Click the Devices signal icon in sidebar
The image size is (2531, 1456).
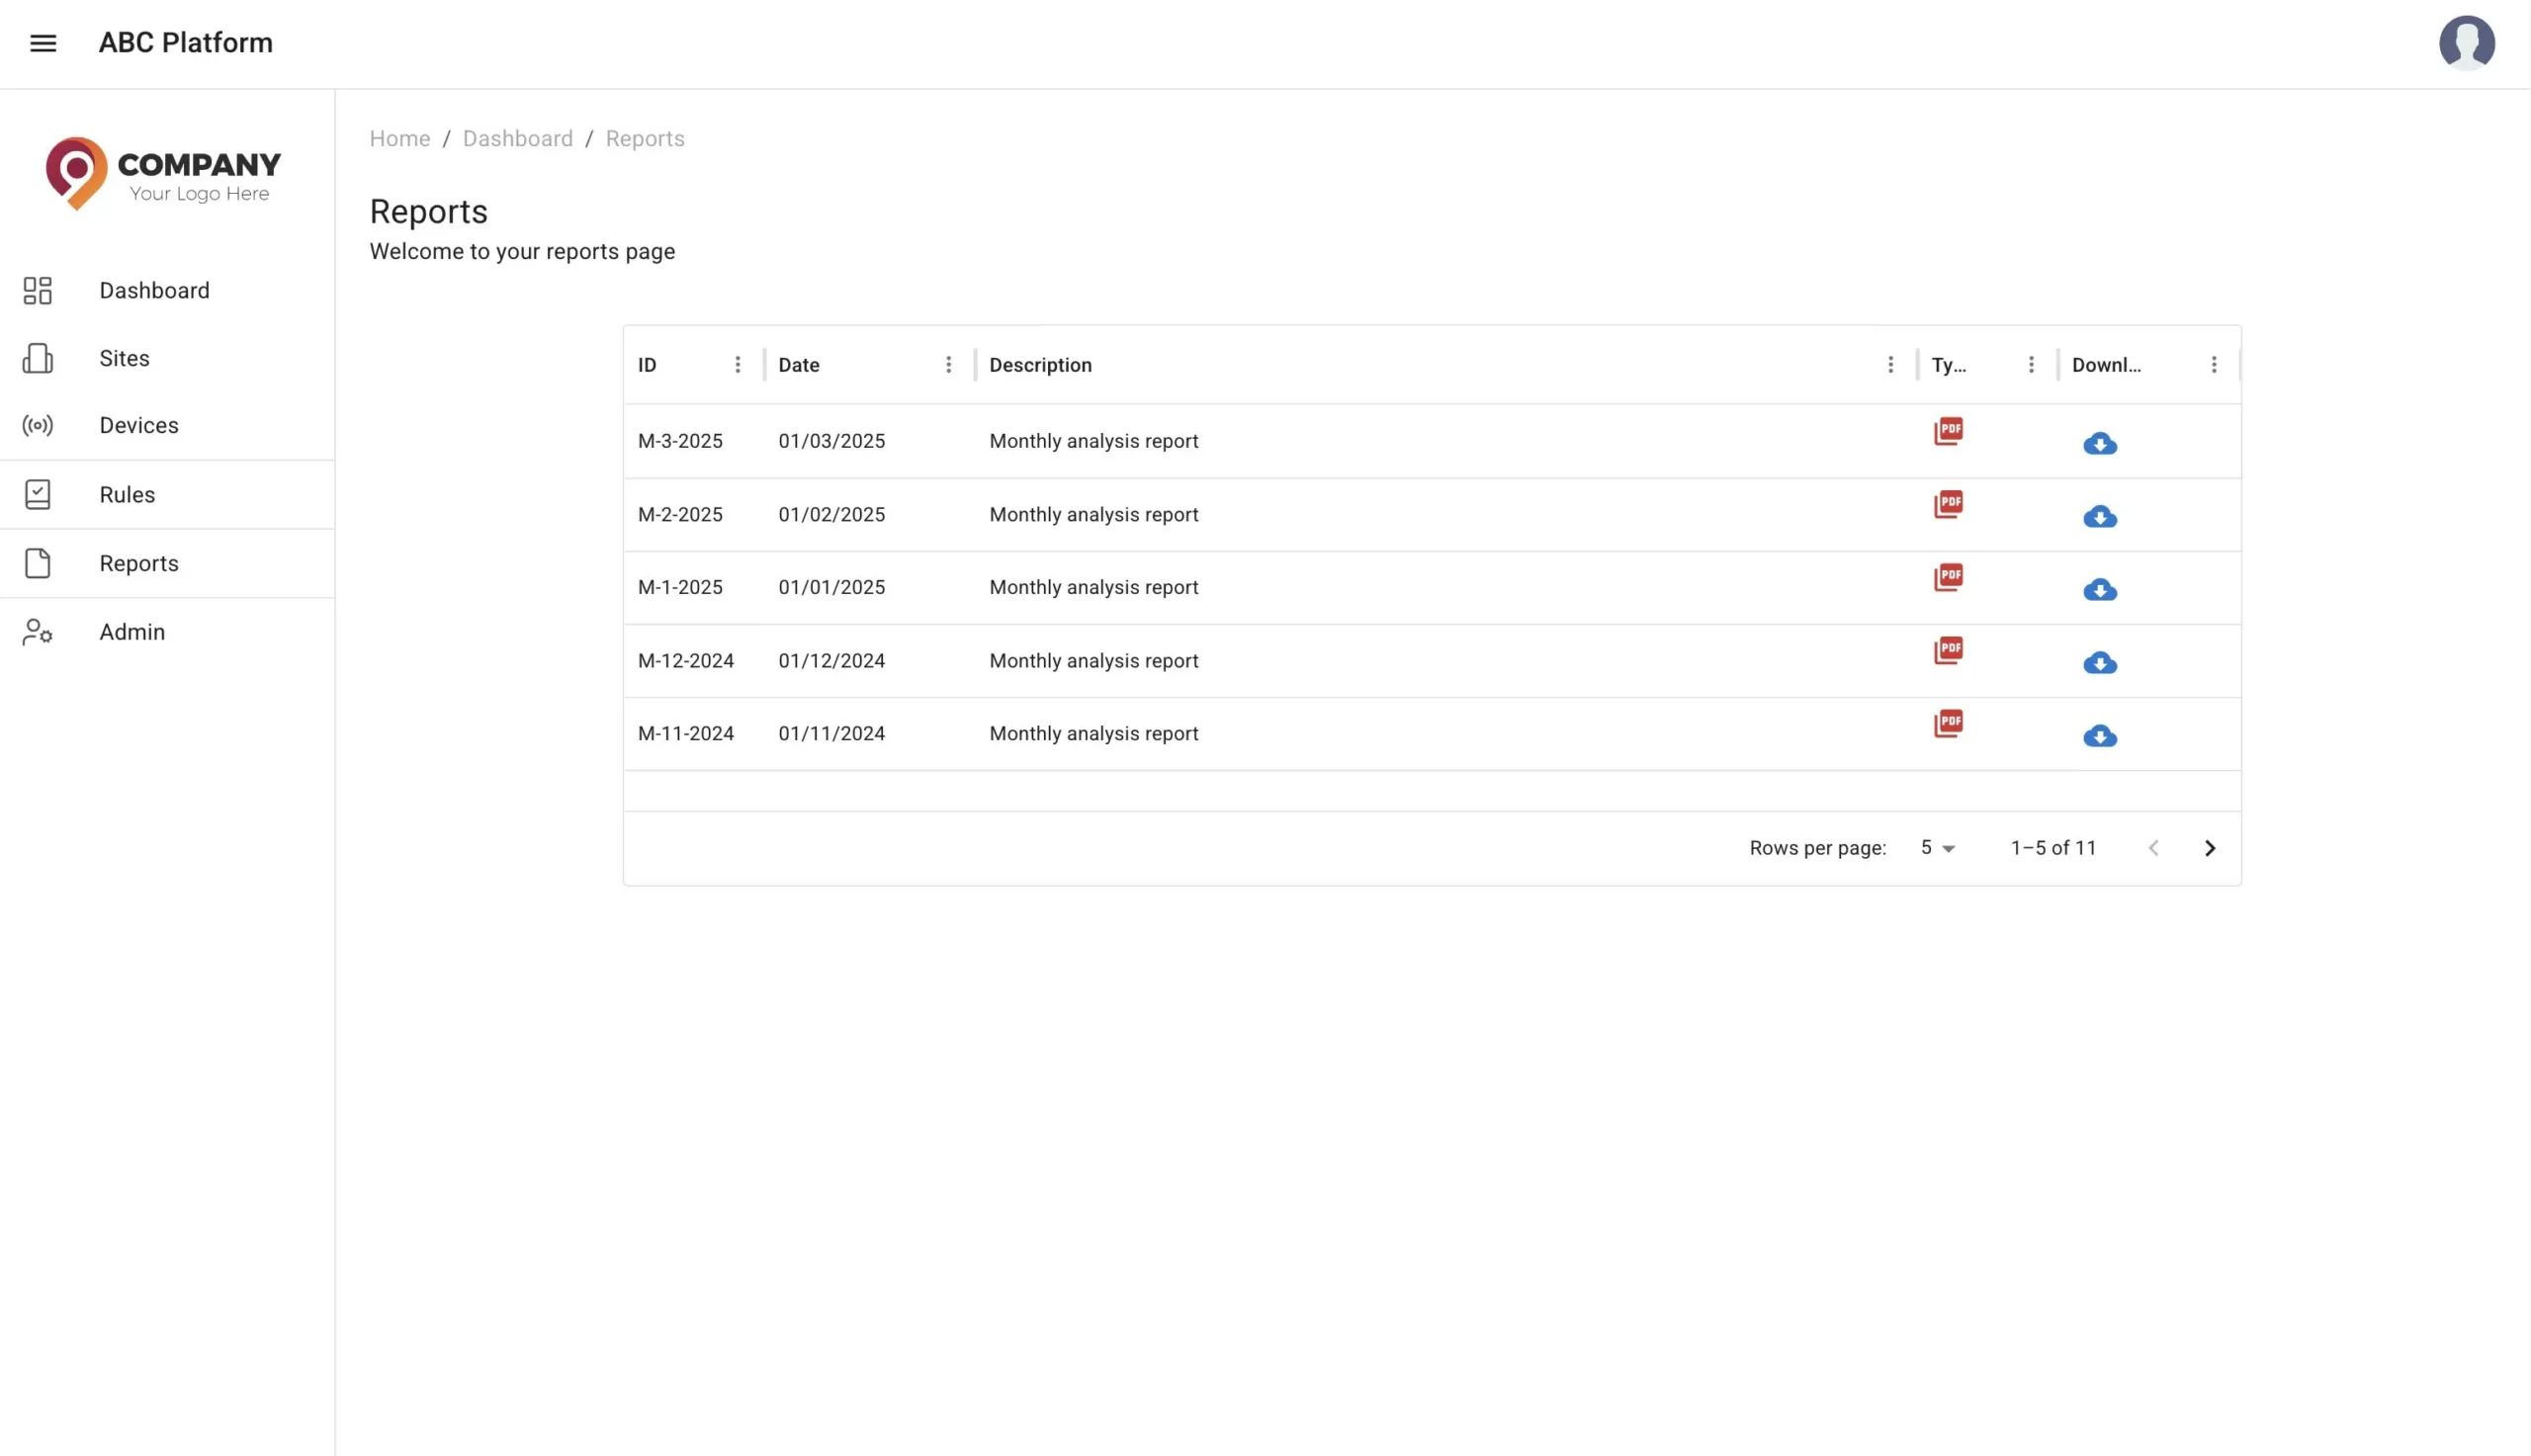click(x=38, y=426)
